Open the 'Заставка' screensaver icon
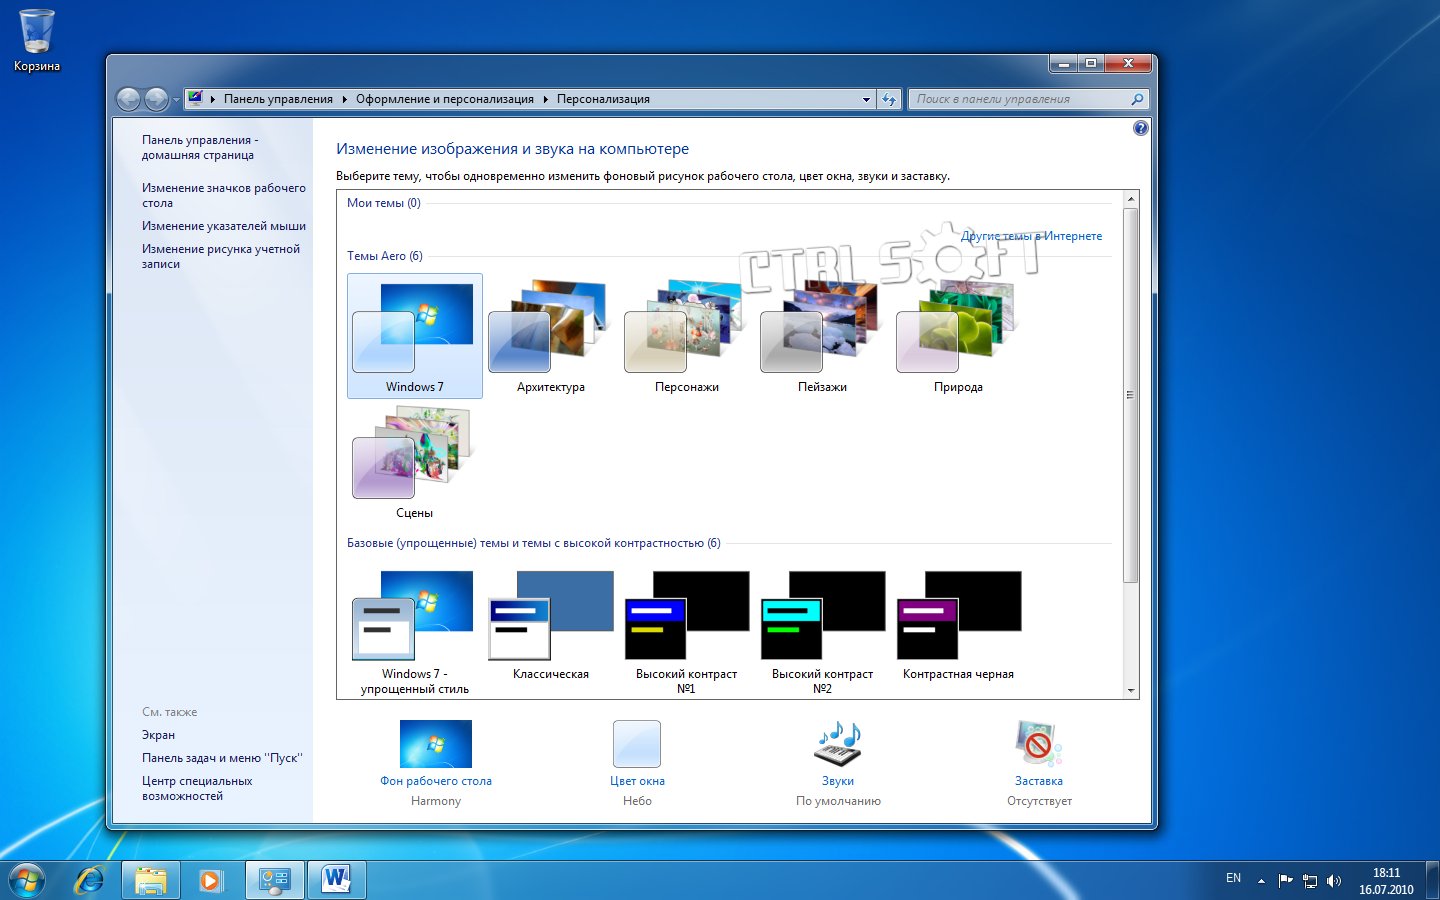The height and width of the screenshot is (900, 1440). (1039, 744)
